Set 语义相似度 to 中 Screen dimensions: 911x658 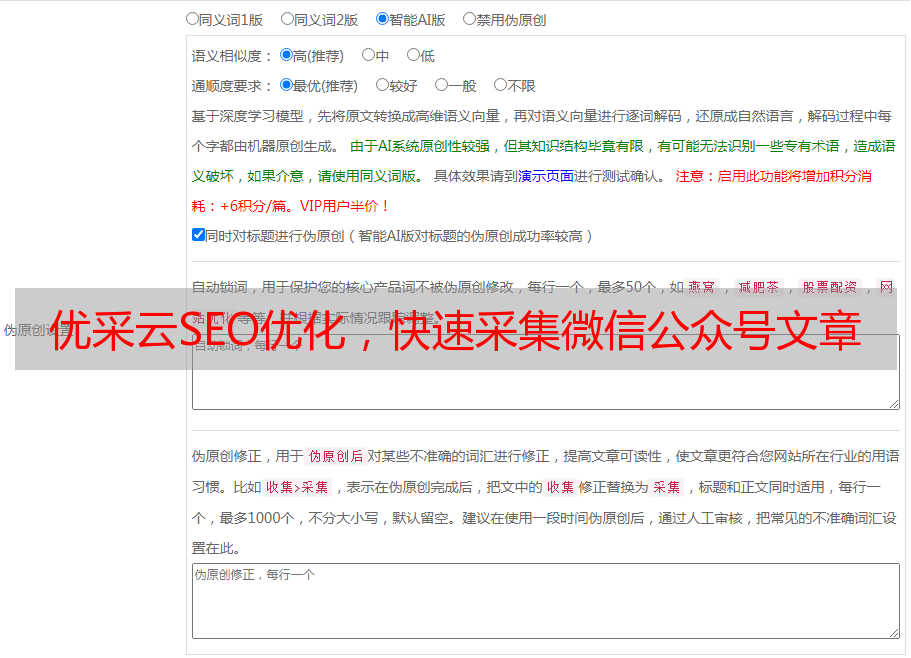(368, 55)
